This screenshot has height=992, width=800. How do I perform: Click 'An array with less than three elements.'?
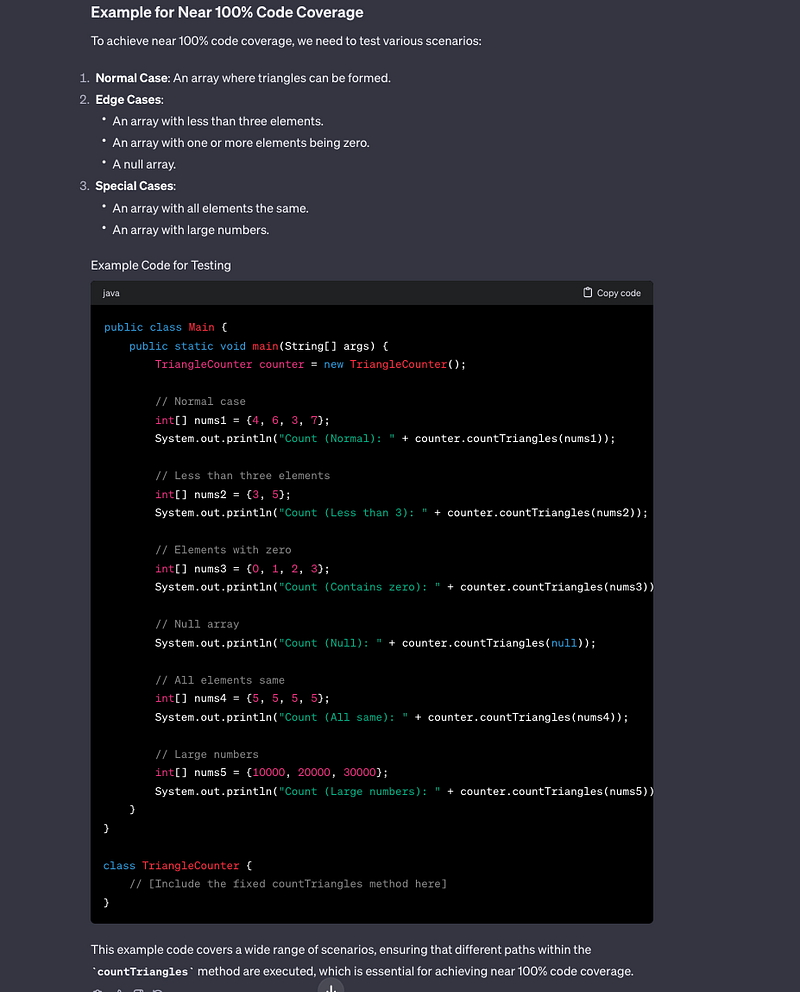pyautogui.click(x=218, y=121)
